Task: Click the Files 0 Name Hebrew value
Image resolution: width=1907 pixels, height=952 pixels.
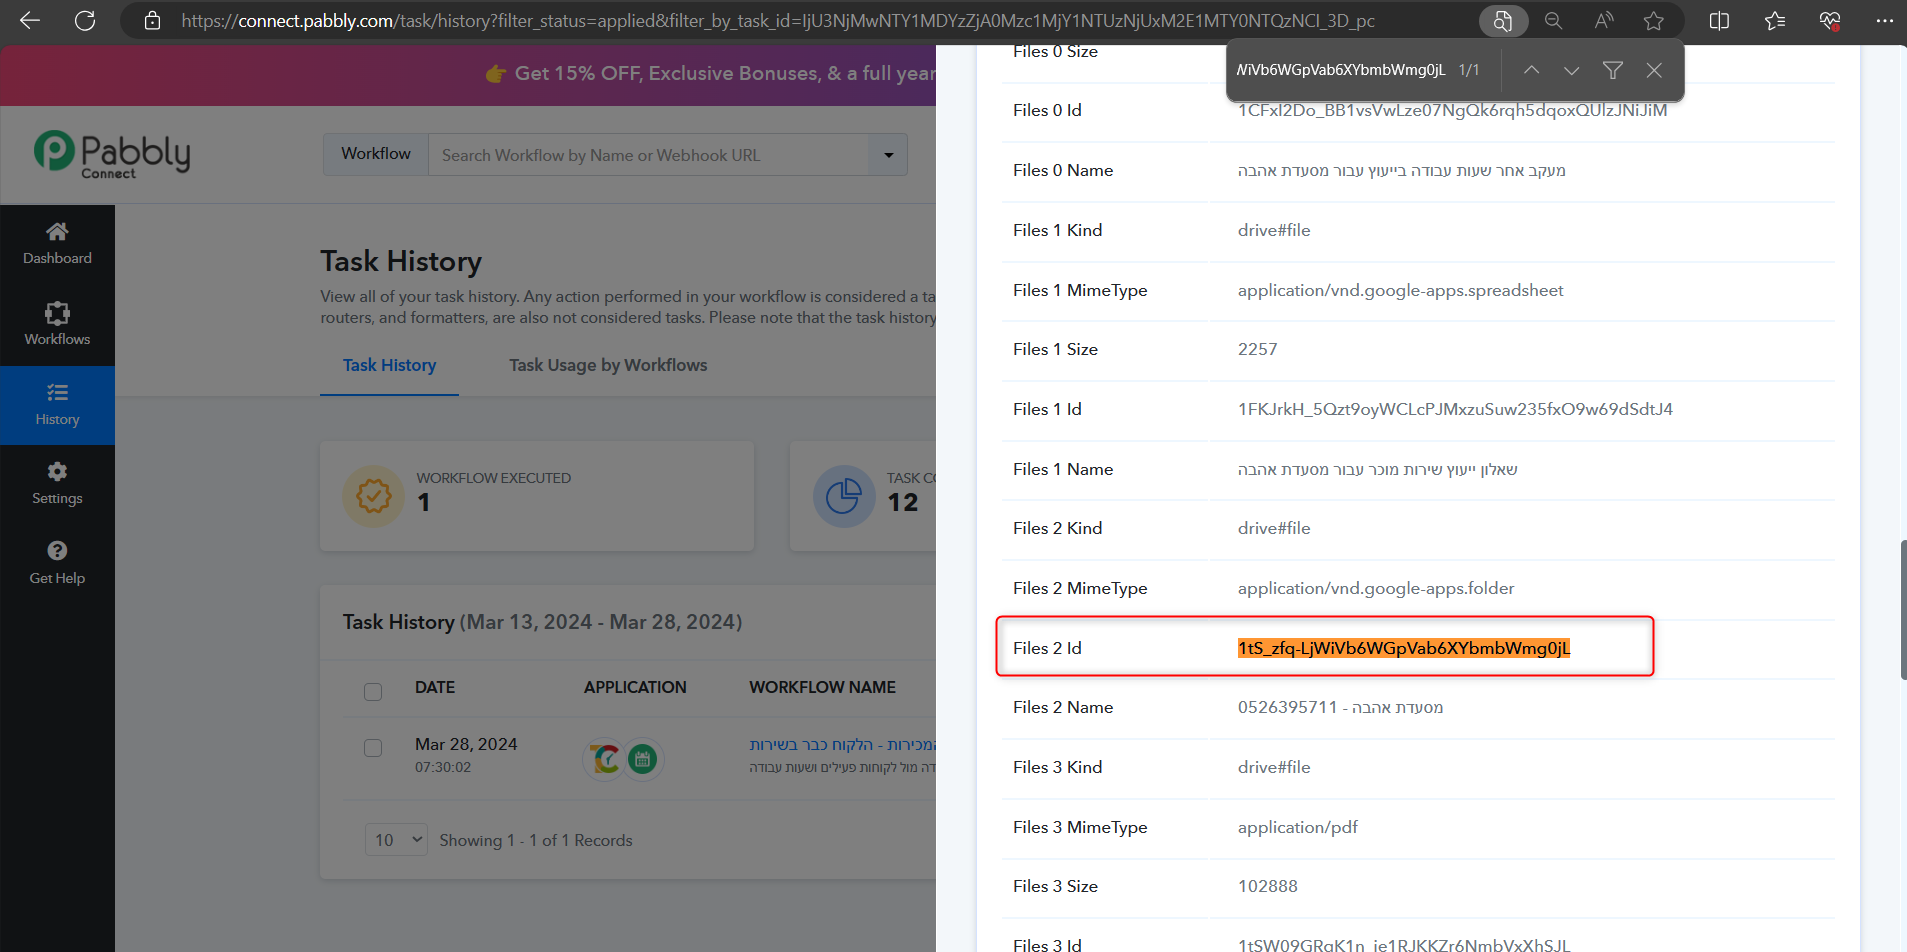Action: pyautogui.click(x=1402, y=170)
